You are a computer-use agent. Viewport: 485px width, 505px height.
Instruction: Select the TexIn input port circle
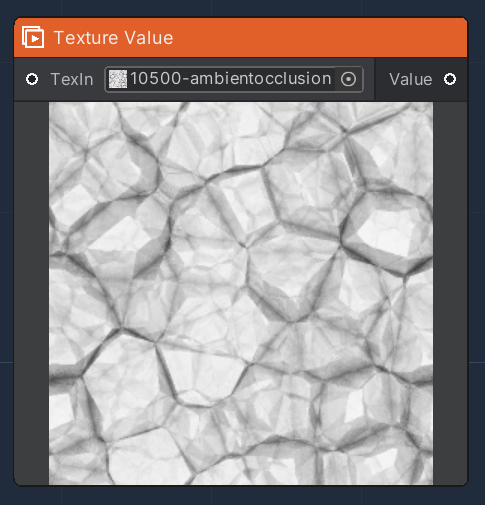32,79
